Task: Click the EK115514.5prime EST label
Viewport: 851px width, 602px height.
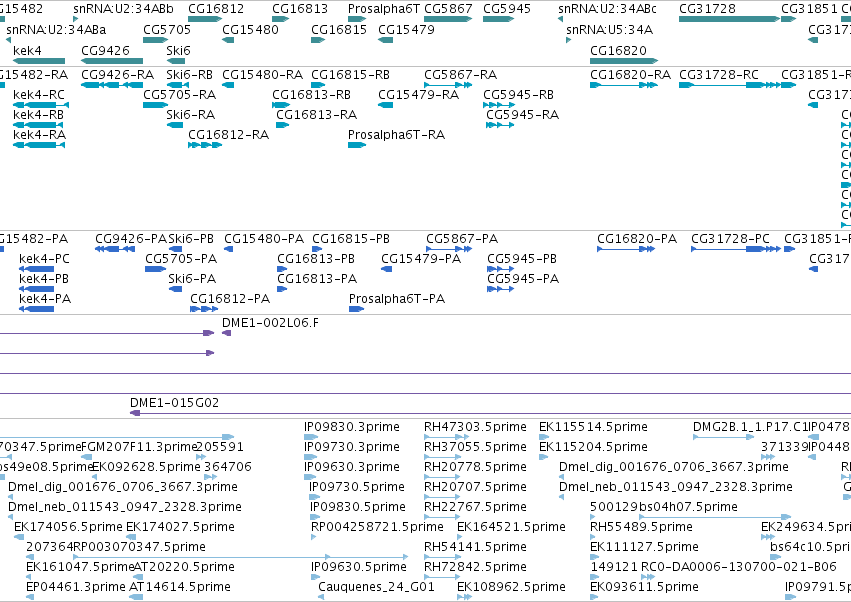Action: tap(593, 427)
